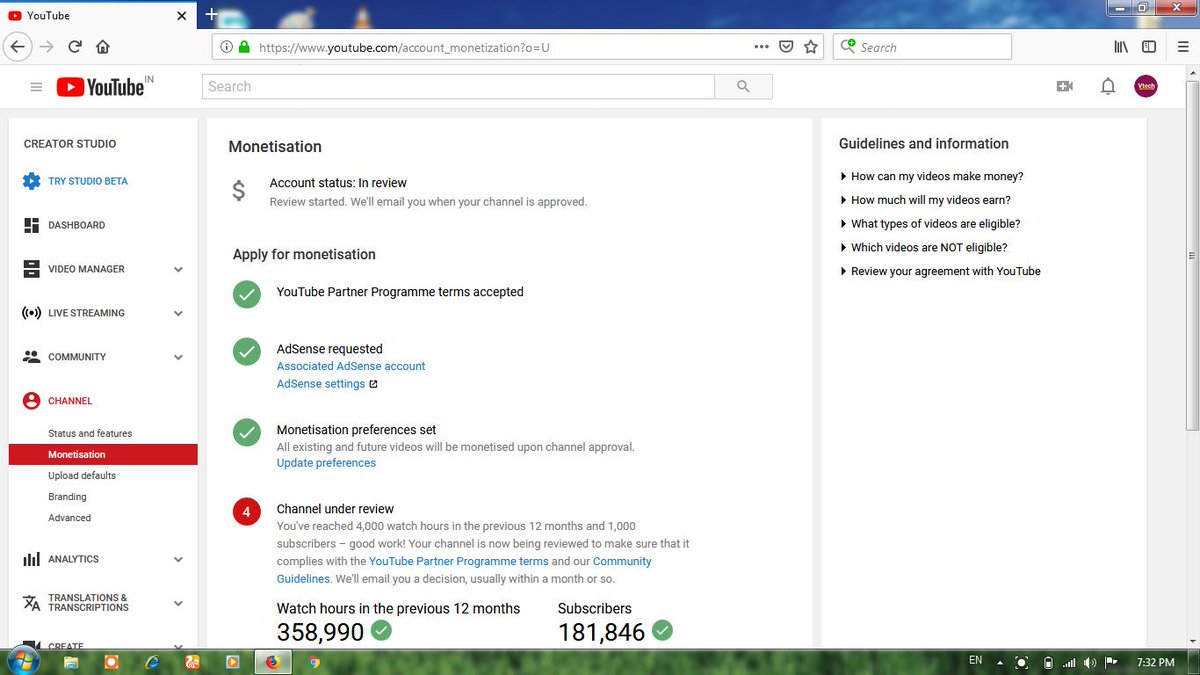Select the YouTube browser tab
This screenshot has width=1200, height=675.
tap(98, 16)
